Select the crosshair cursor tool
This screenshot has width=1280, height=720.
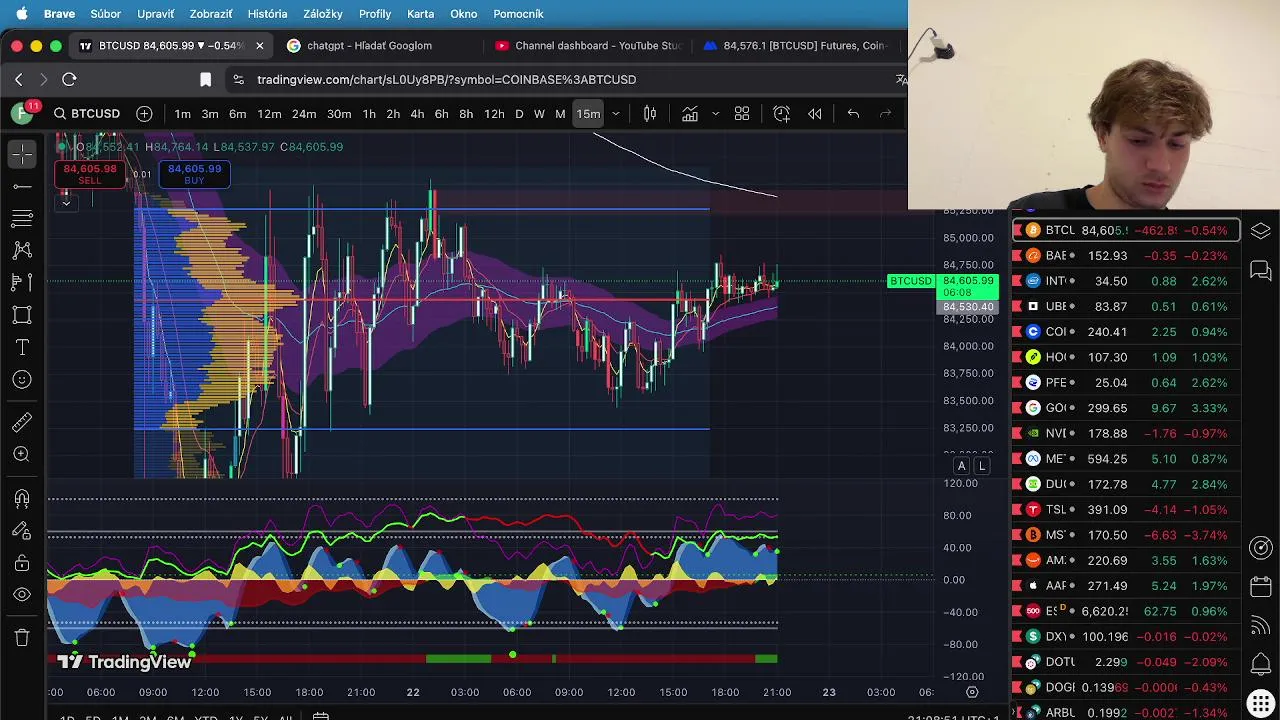(22, 154)
